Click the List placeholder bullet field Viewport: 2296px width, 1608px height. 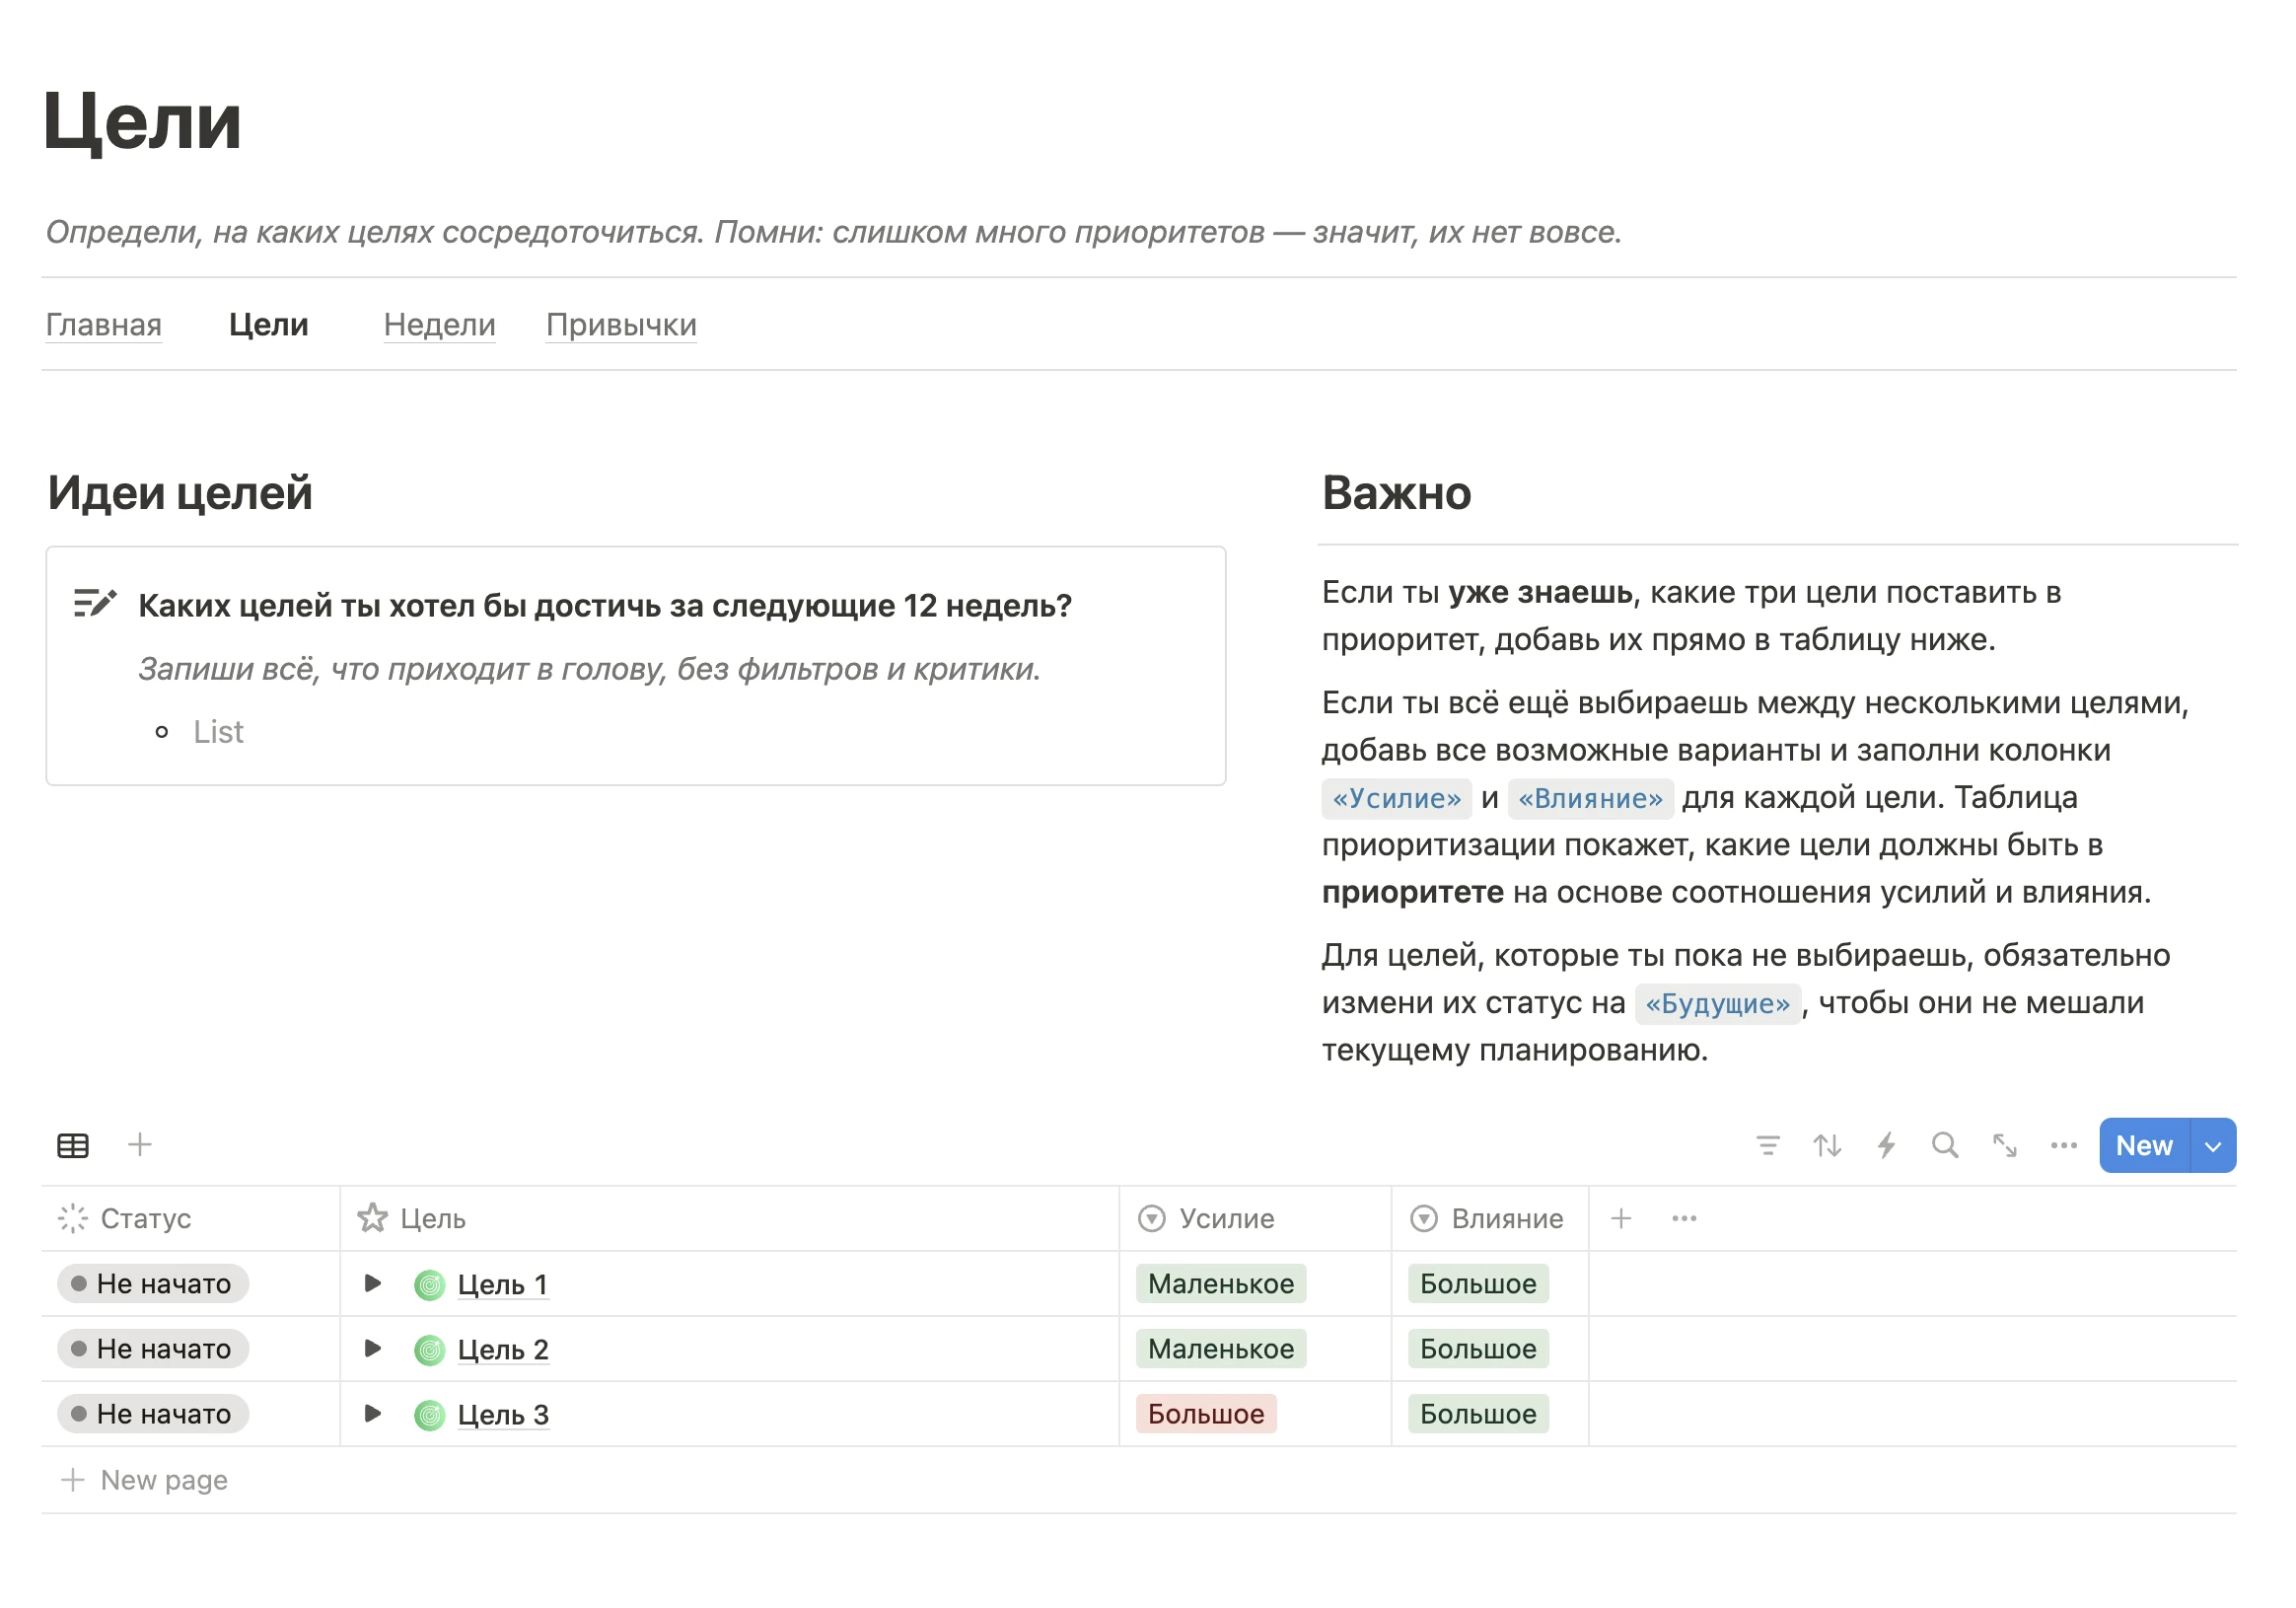[x=219, y=732]
